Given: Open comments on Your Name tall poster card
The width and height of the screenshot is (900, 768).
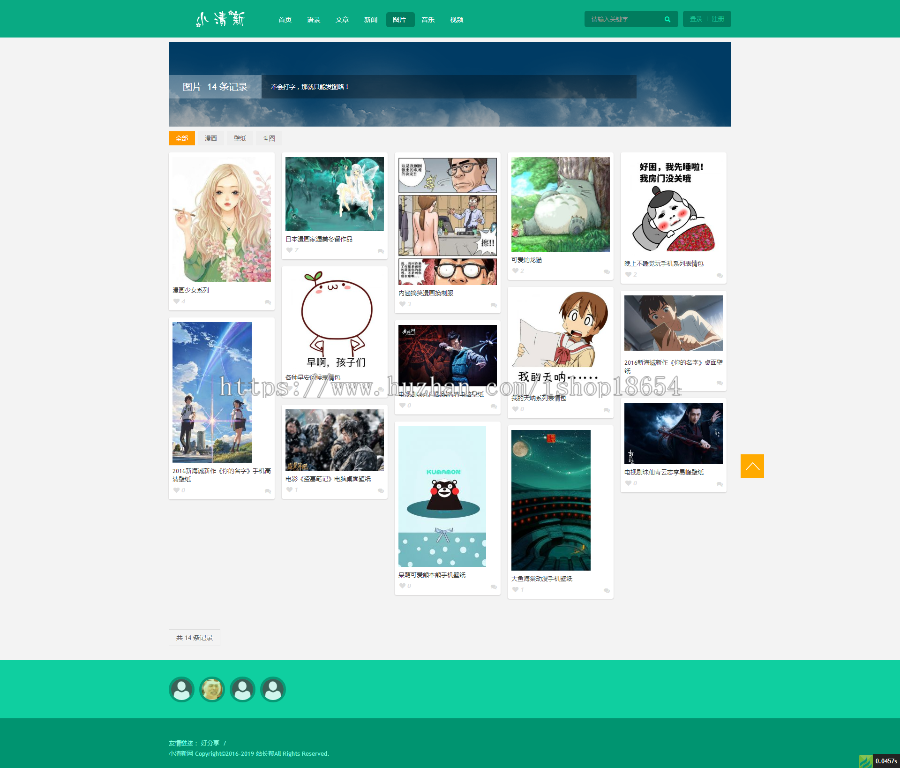Looking at the screenshot, I should [267, 491].
